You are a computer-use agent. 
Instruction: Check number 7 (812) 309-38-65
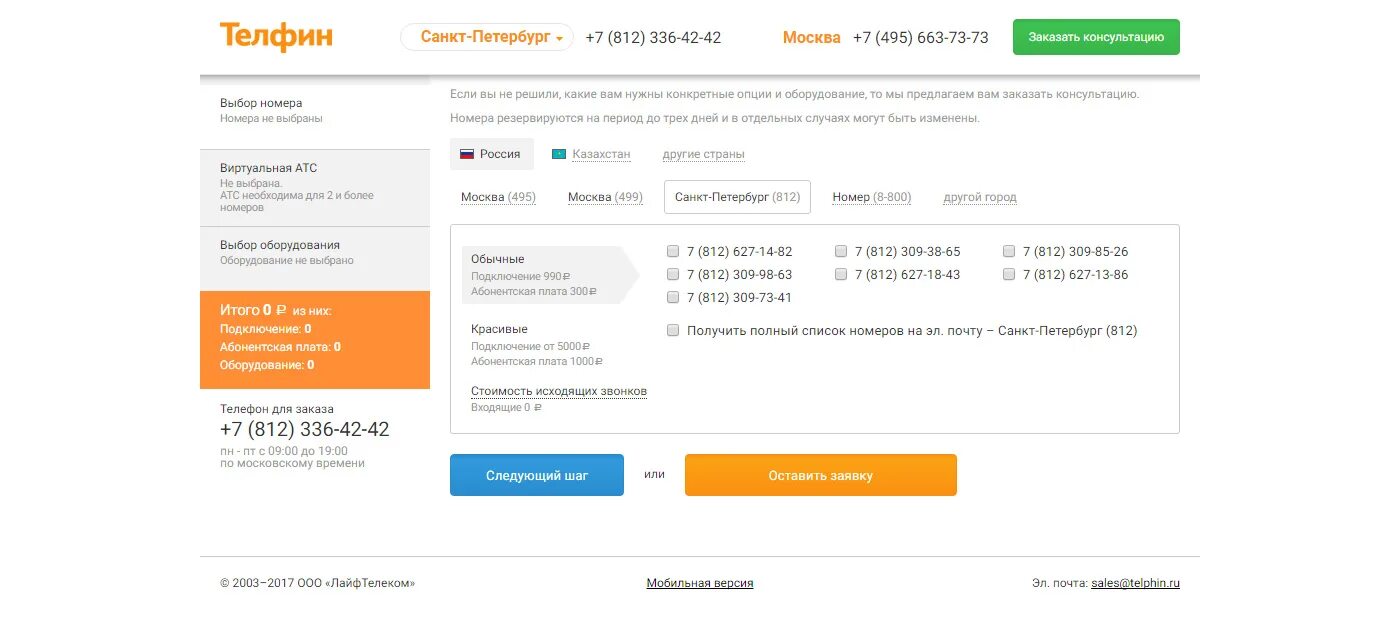click(x=841, y=251)
